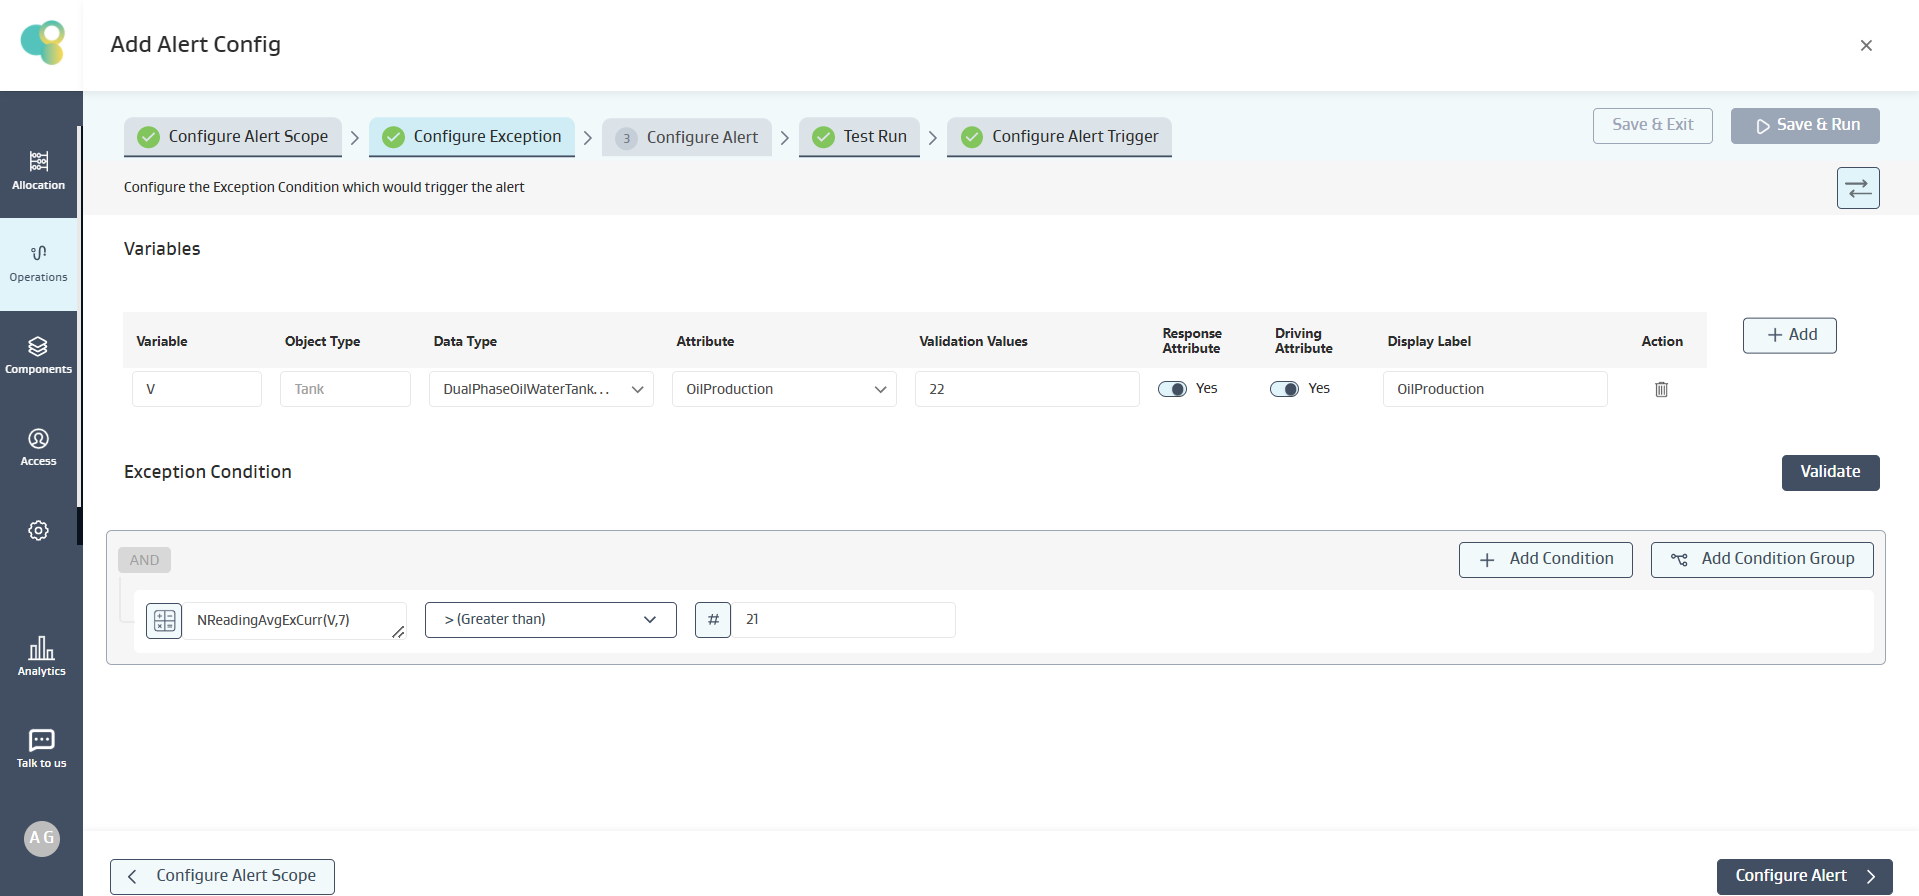This screenshot has width=1919, height=896.
Task: Go to Components in the sidebar
Action: 38,355
